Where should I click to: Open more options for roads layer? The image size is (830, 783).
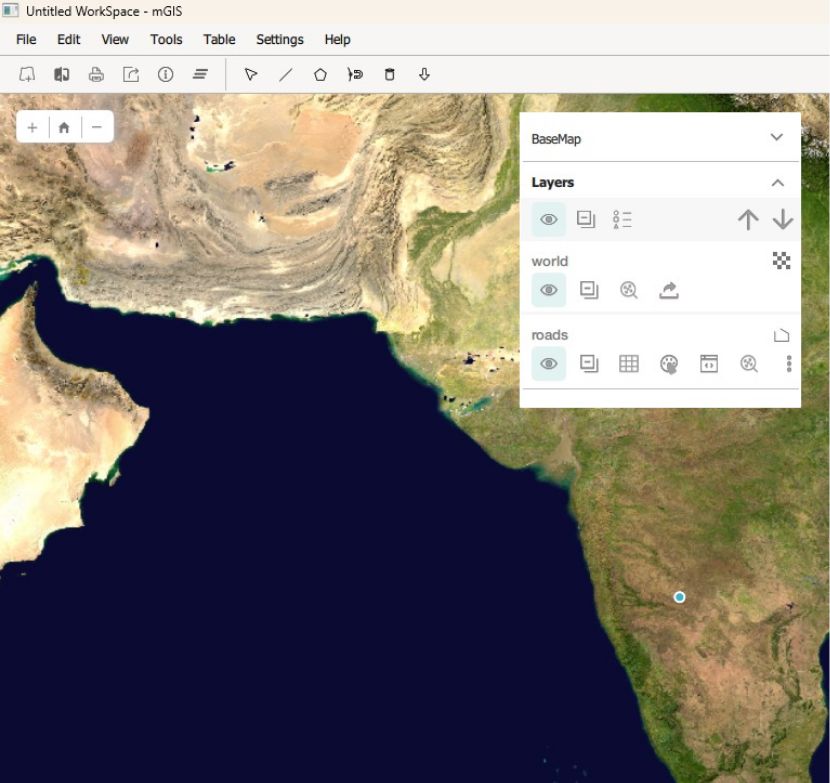point(789,364)
